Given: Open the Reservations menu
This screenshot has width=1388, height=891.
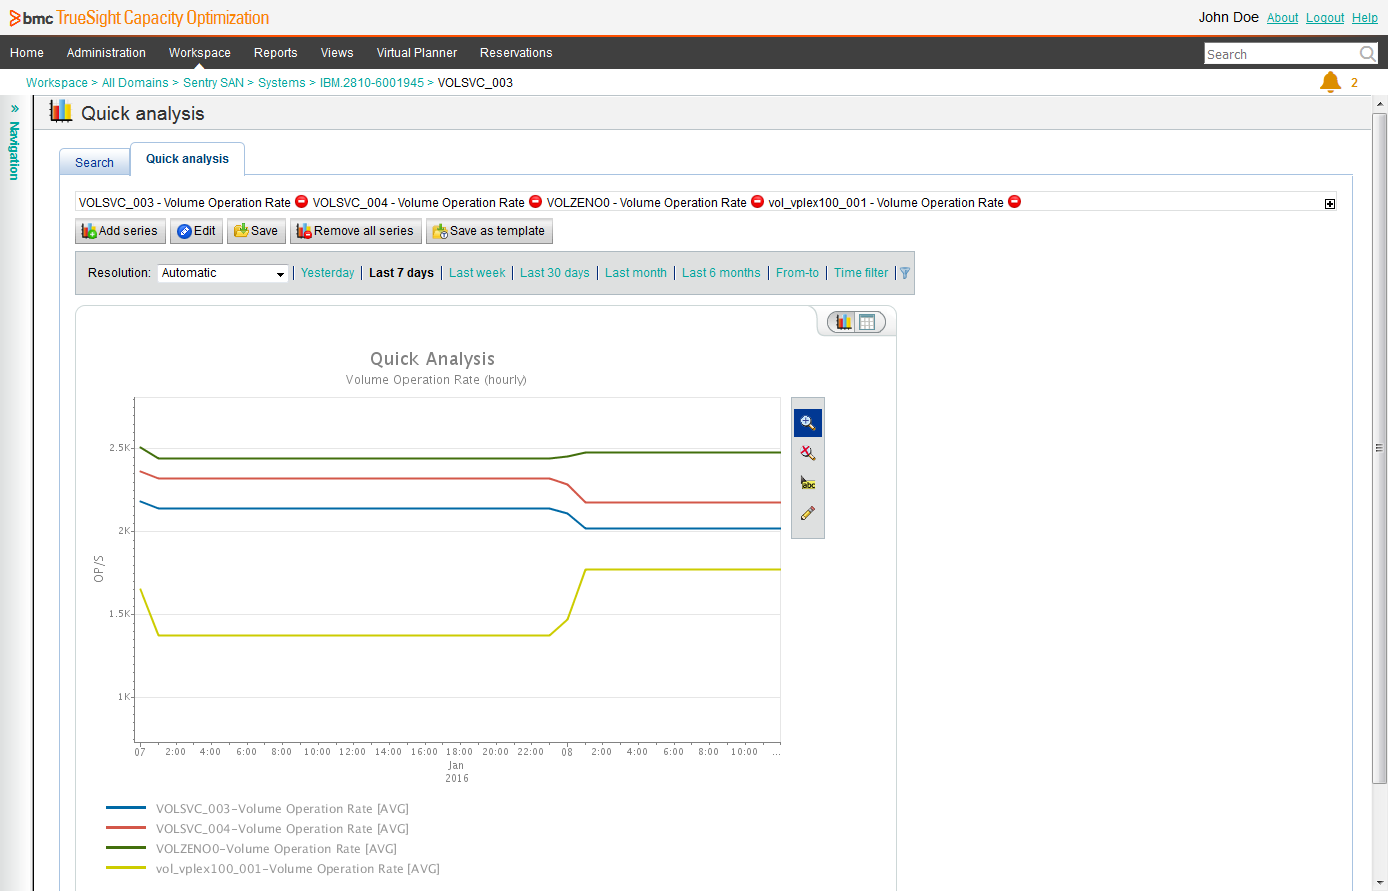Looking at the screenshot, I should (x=516, y=53).
